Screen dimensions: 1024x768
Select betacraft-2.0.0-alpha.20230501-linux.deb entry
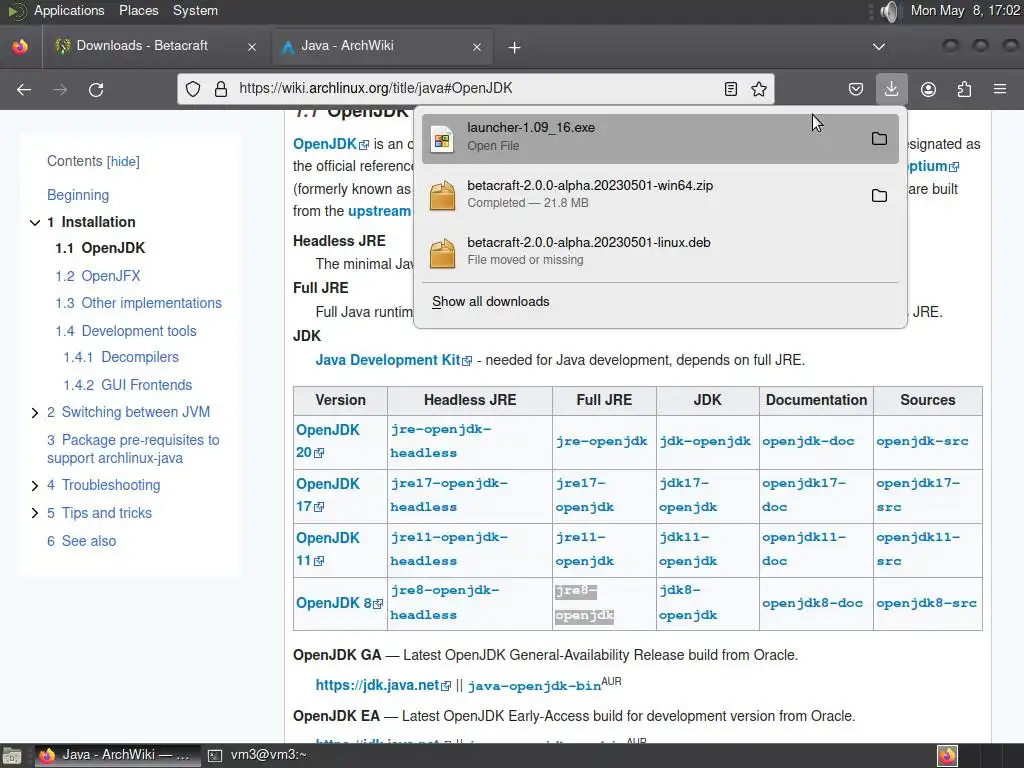click(x=660, y=252)
